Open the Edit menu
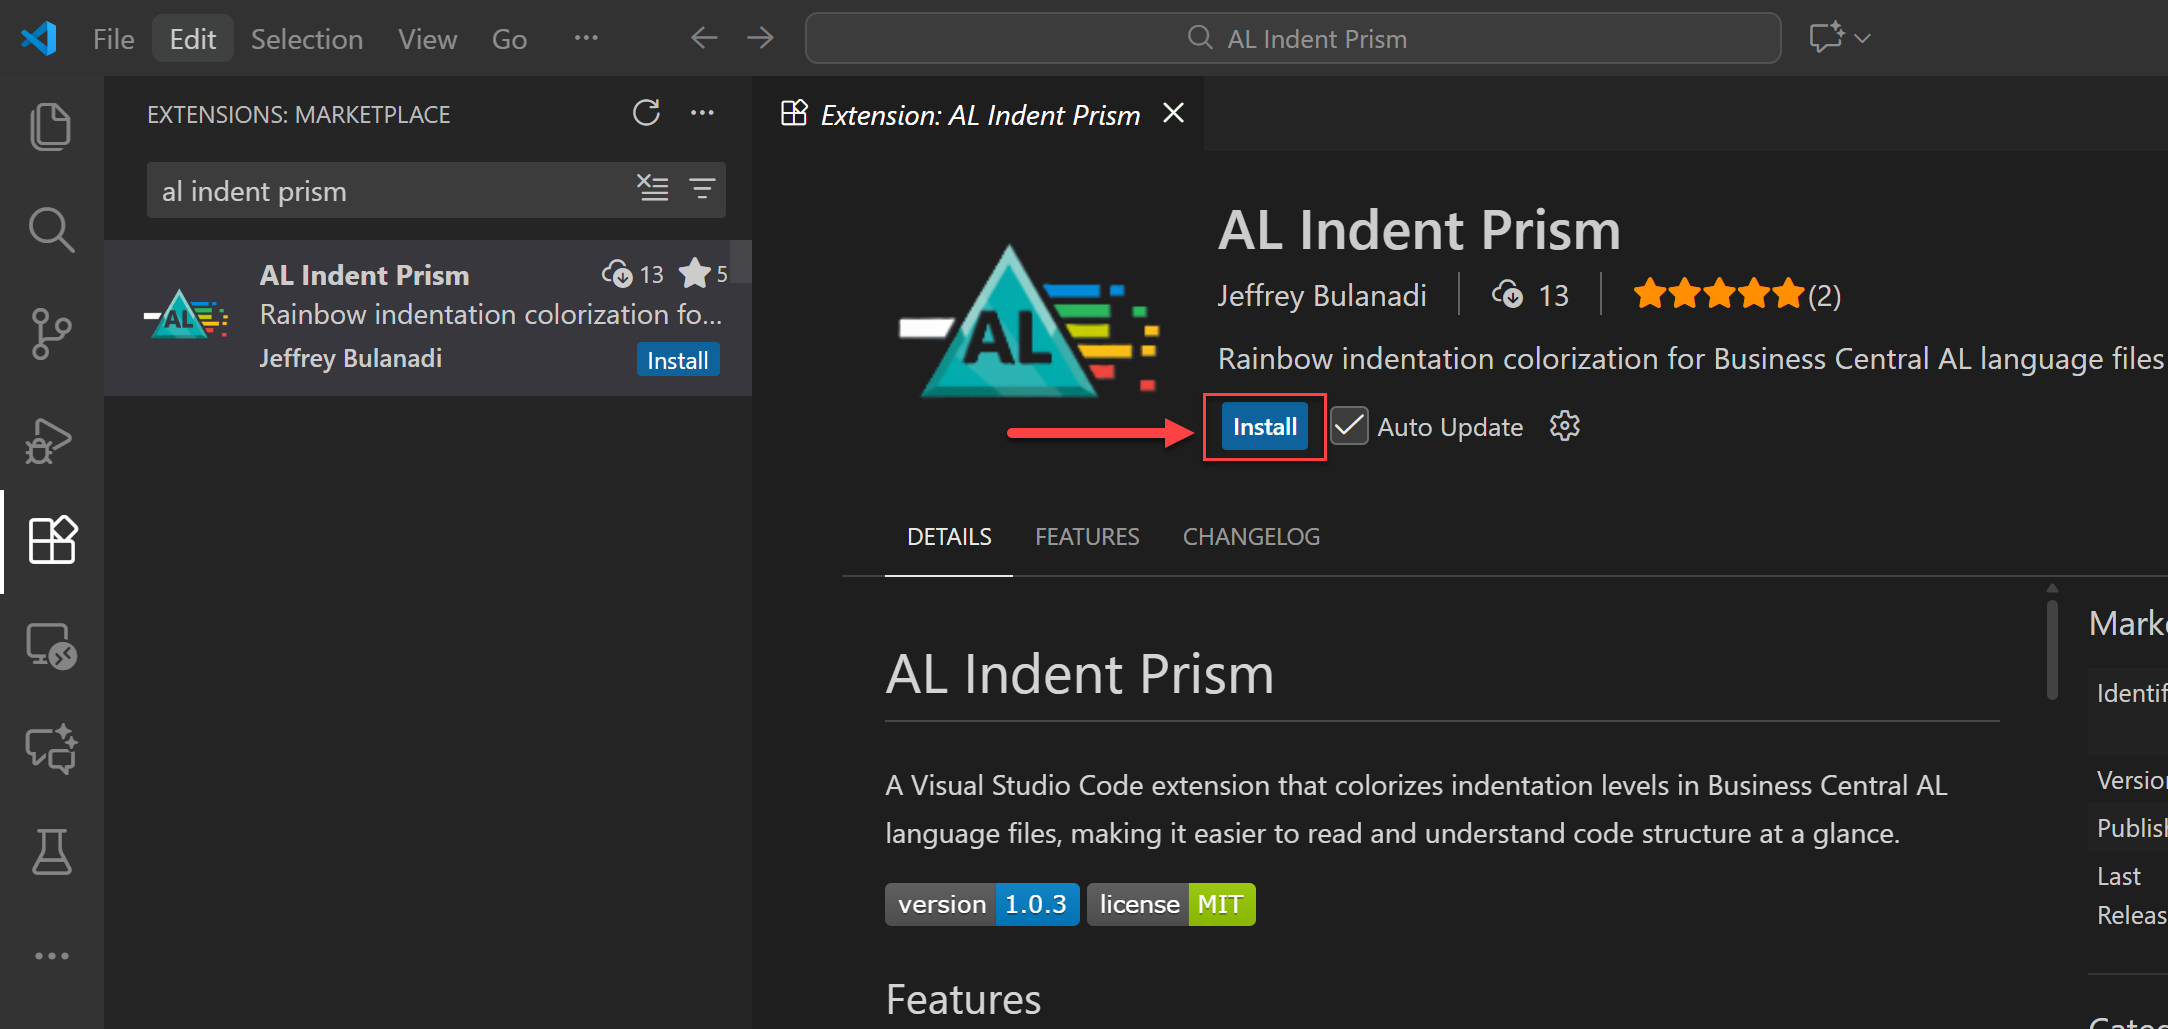The width and height of the screenshot is (2168, 1029). (x=193, y=39)
